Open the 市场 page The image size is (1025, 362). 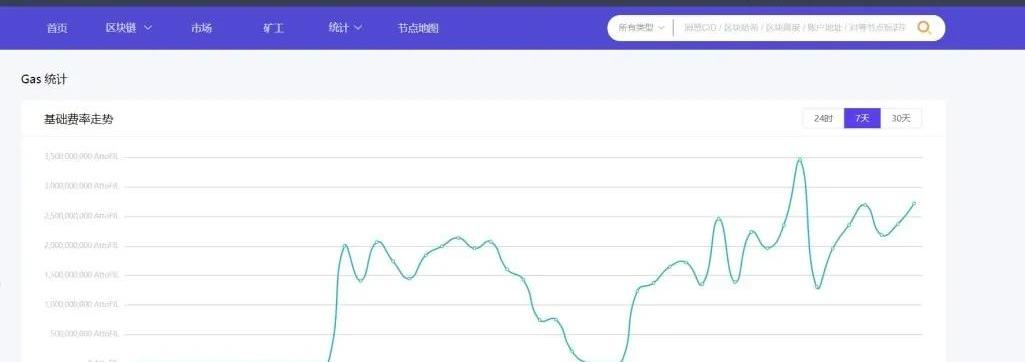coord(201,28)
